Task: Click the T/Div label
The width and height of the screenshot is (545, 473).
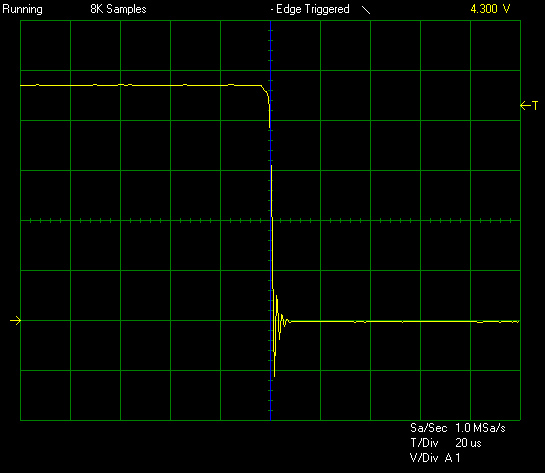Action: [x=424, y=443]
